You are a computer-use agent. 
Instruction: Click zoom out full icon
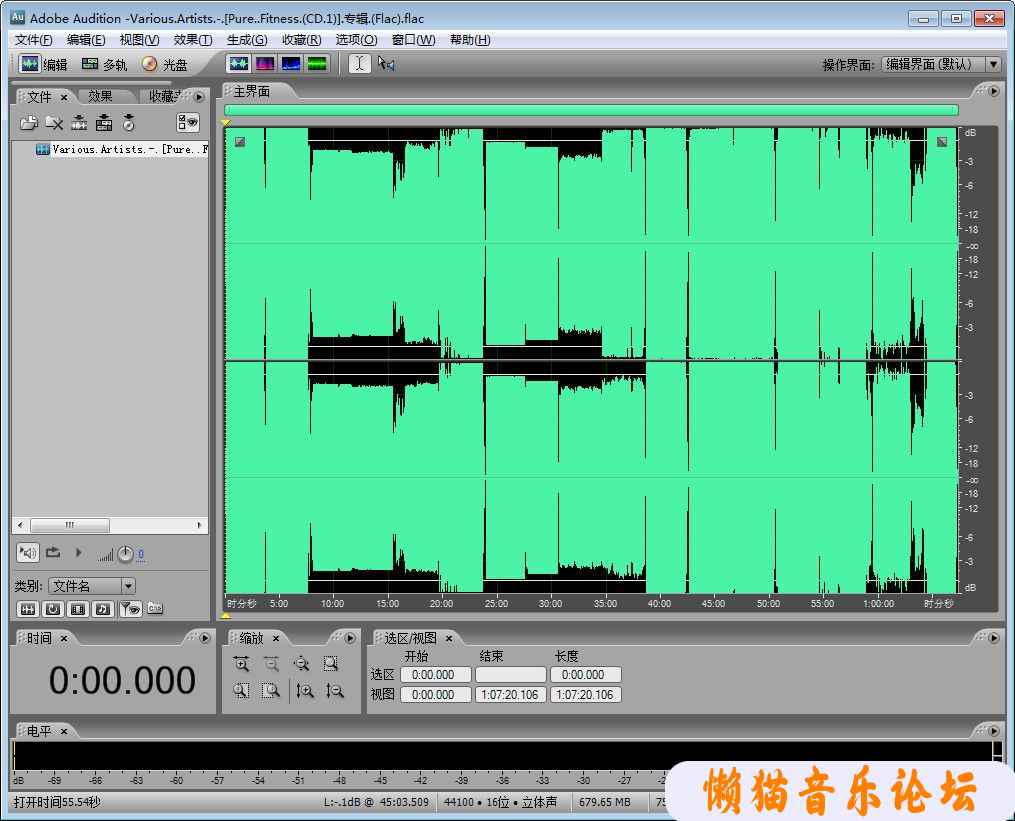(301, 664)
